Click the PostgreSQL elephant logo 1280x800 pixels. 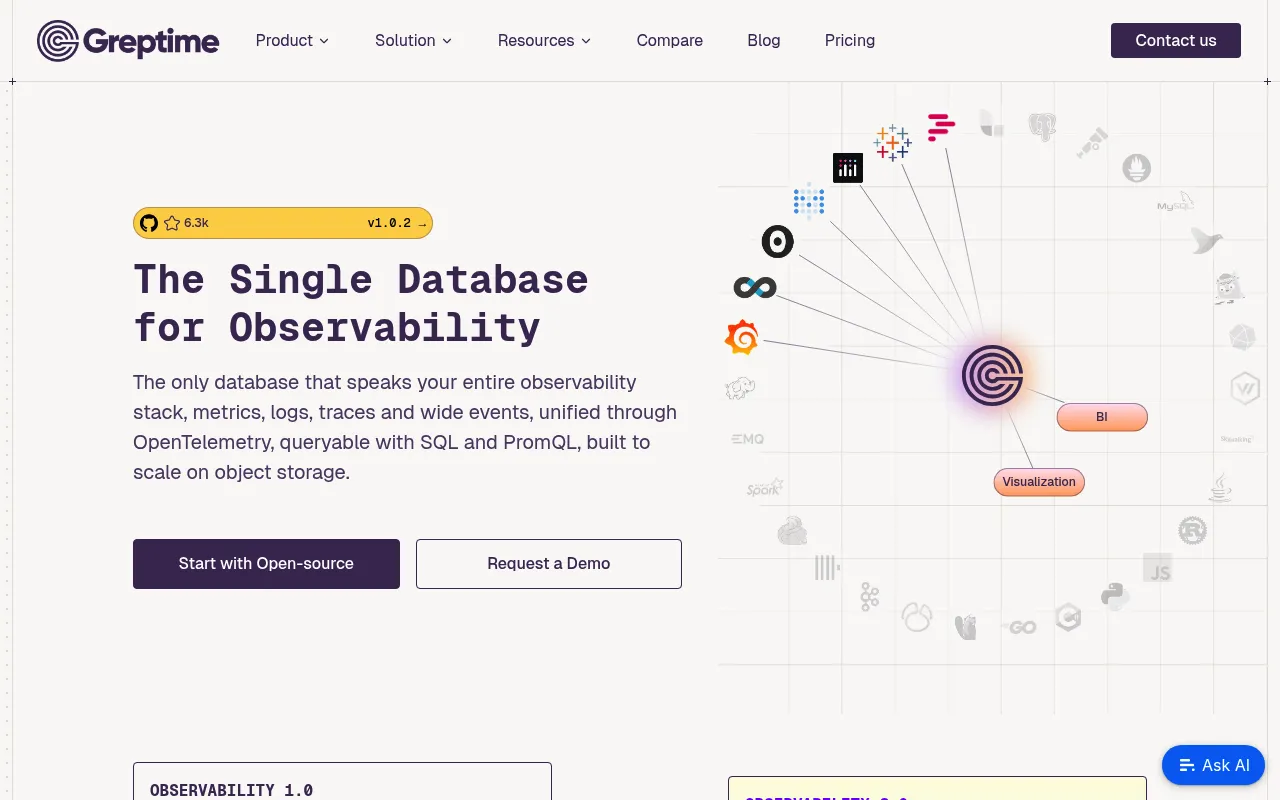1043,127
